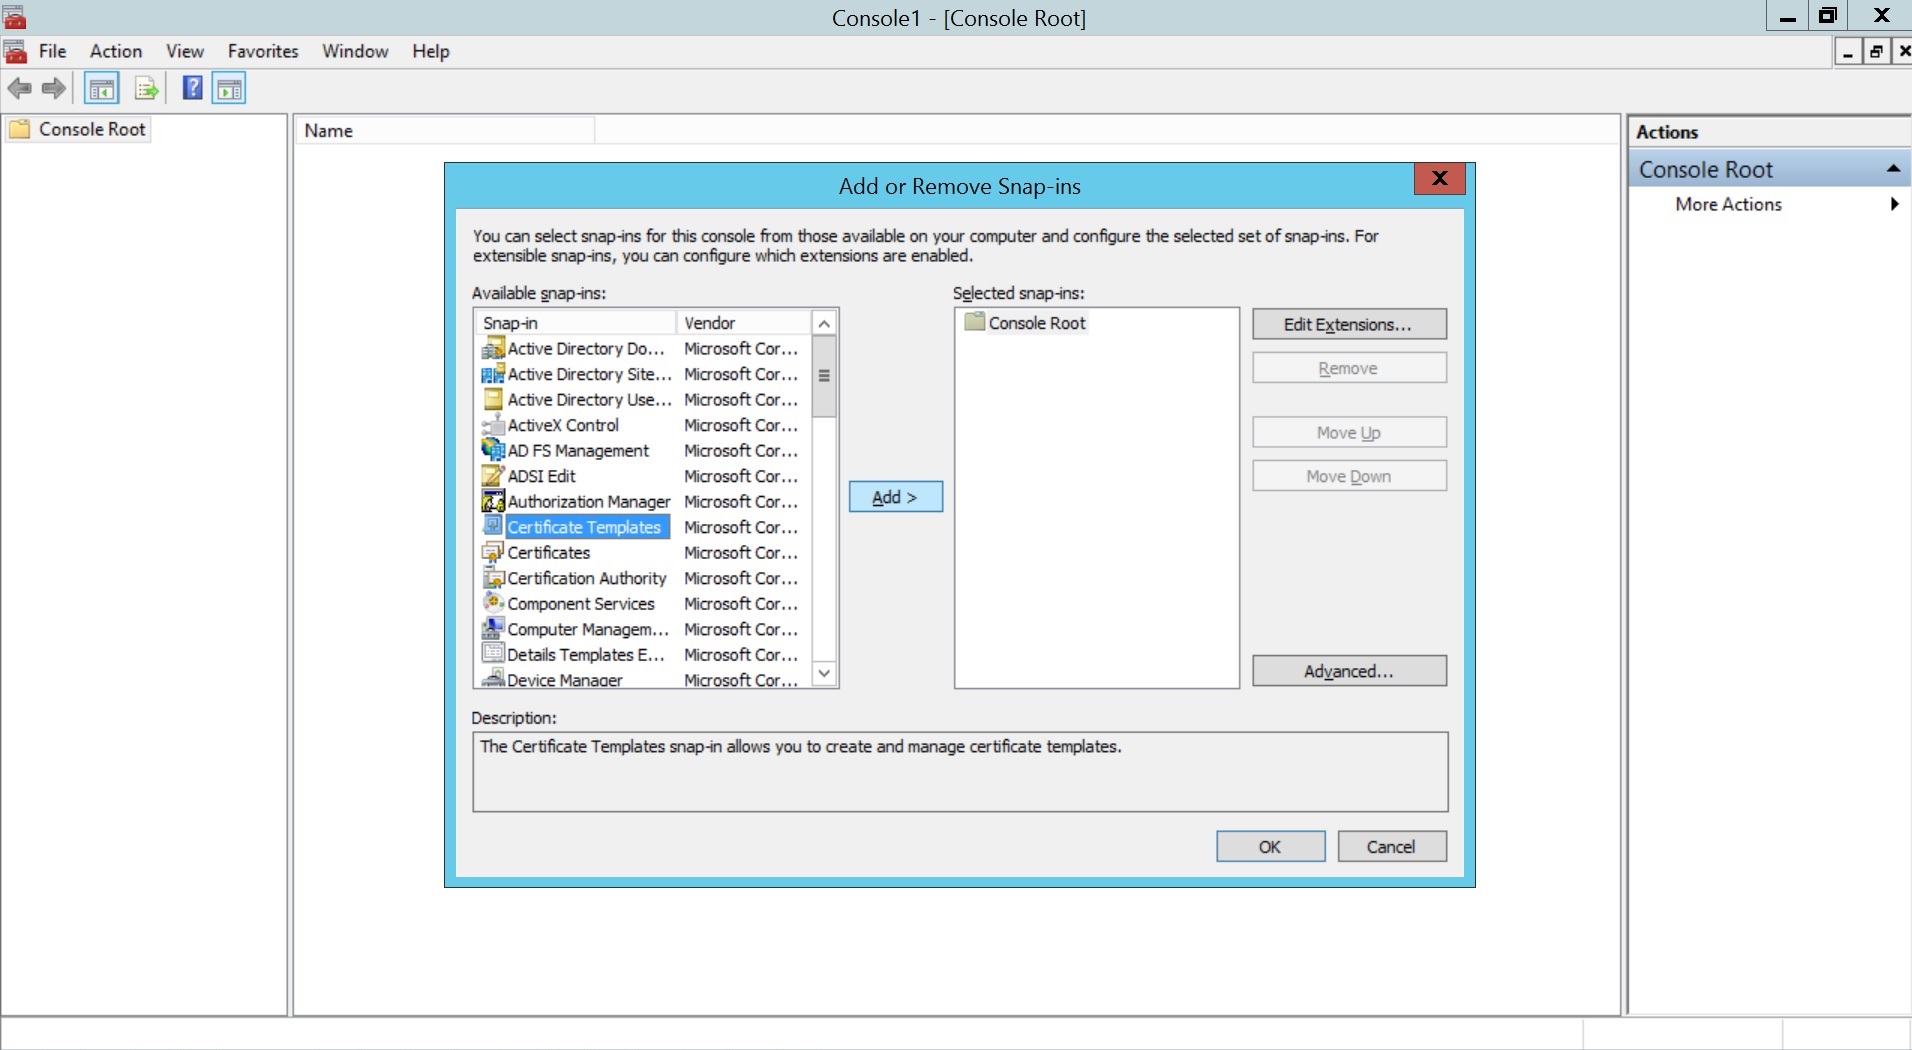This screenshot has width=1912, height=1050.
Task: Click the forward navigation arrow
Action: [52, 88]
